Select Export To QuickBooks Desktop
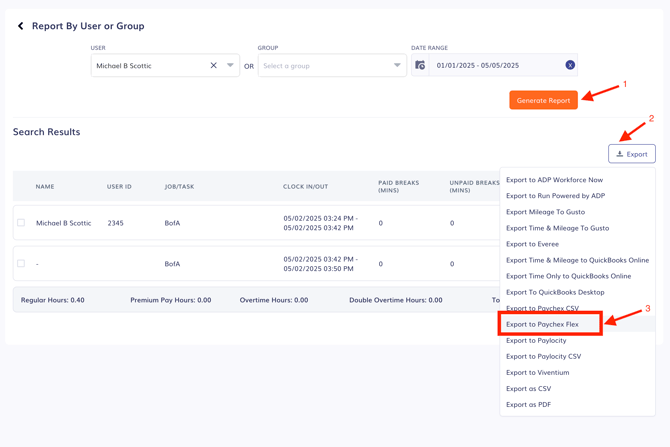This screenshot has height=447, width=670. (555, 292)
